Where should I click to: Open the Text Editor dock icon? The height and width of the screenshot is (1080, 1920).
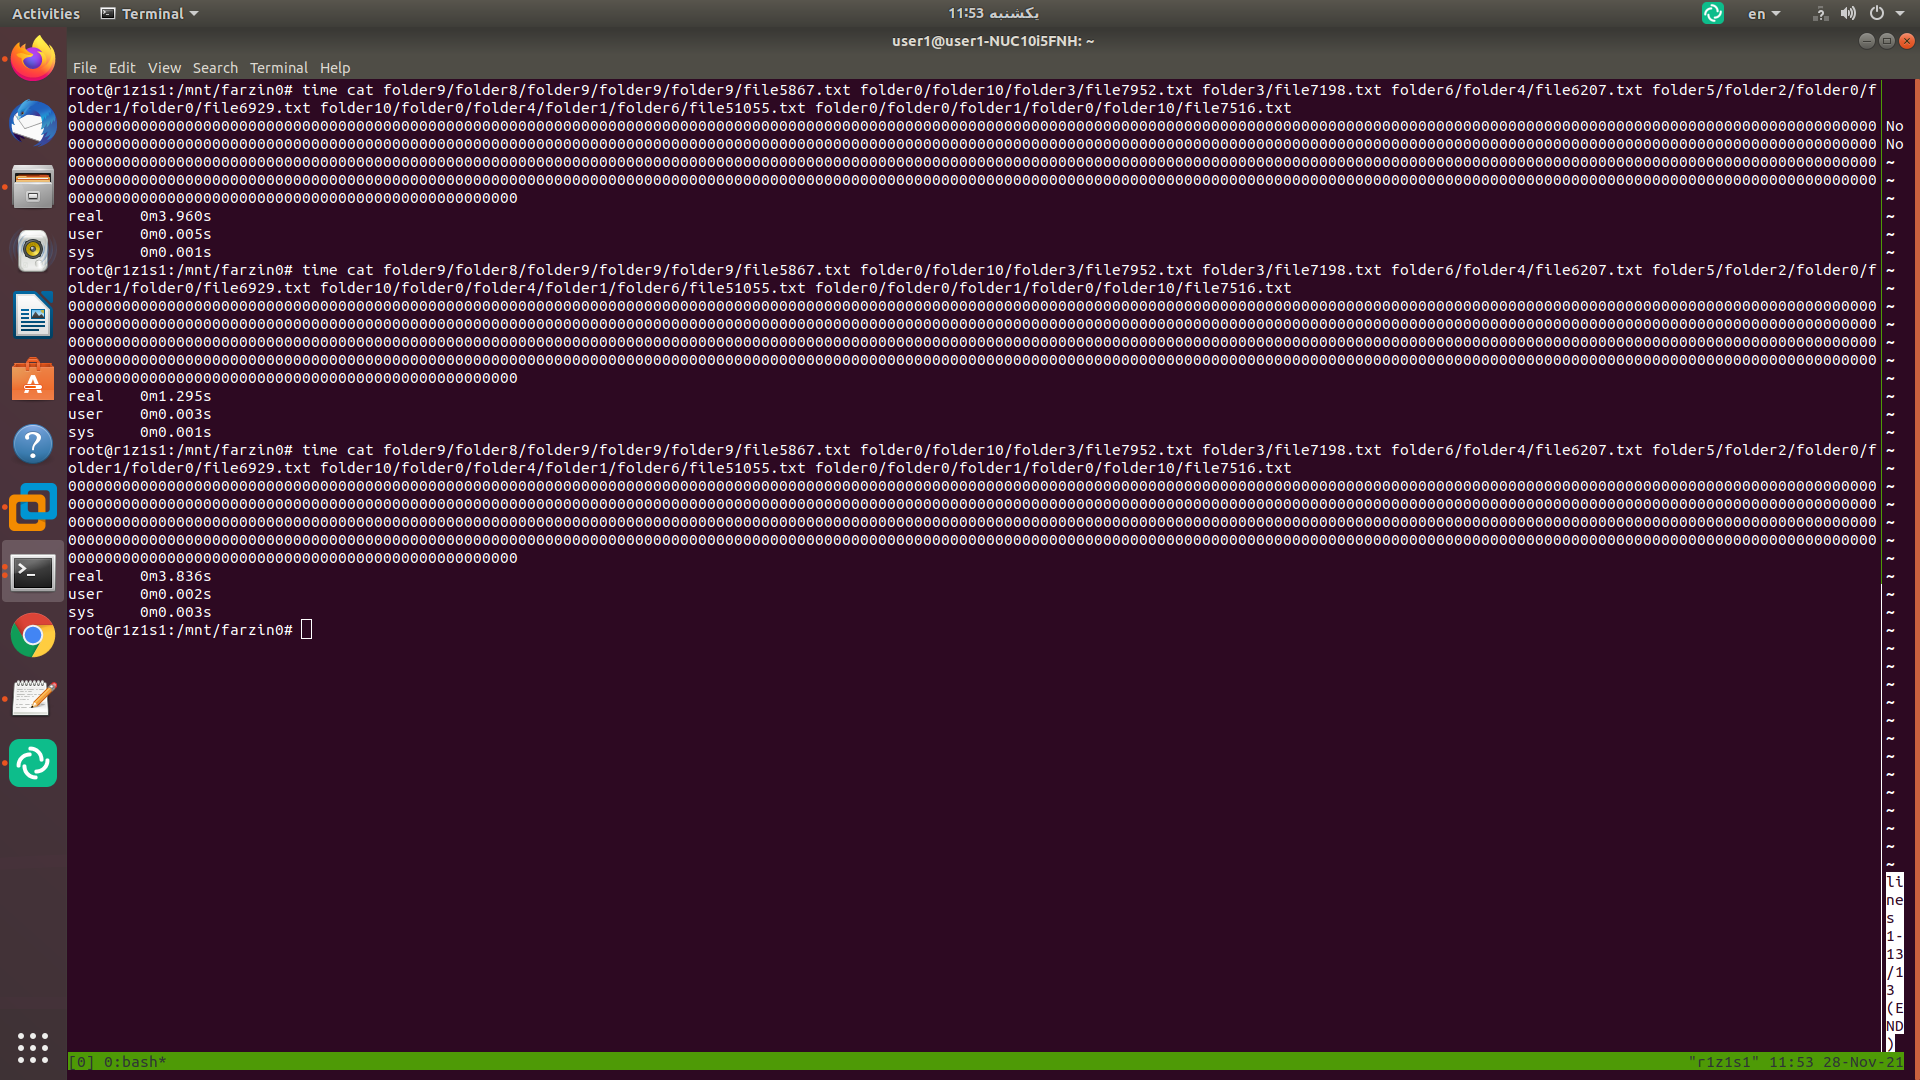(33, 699)
